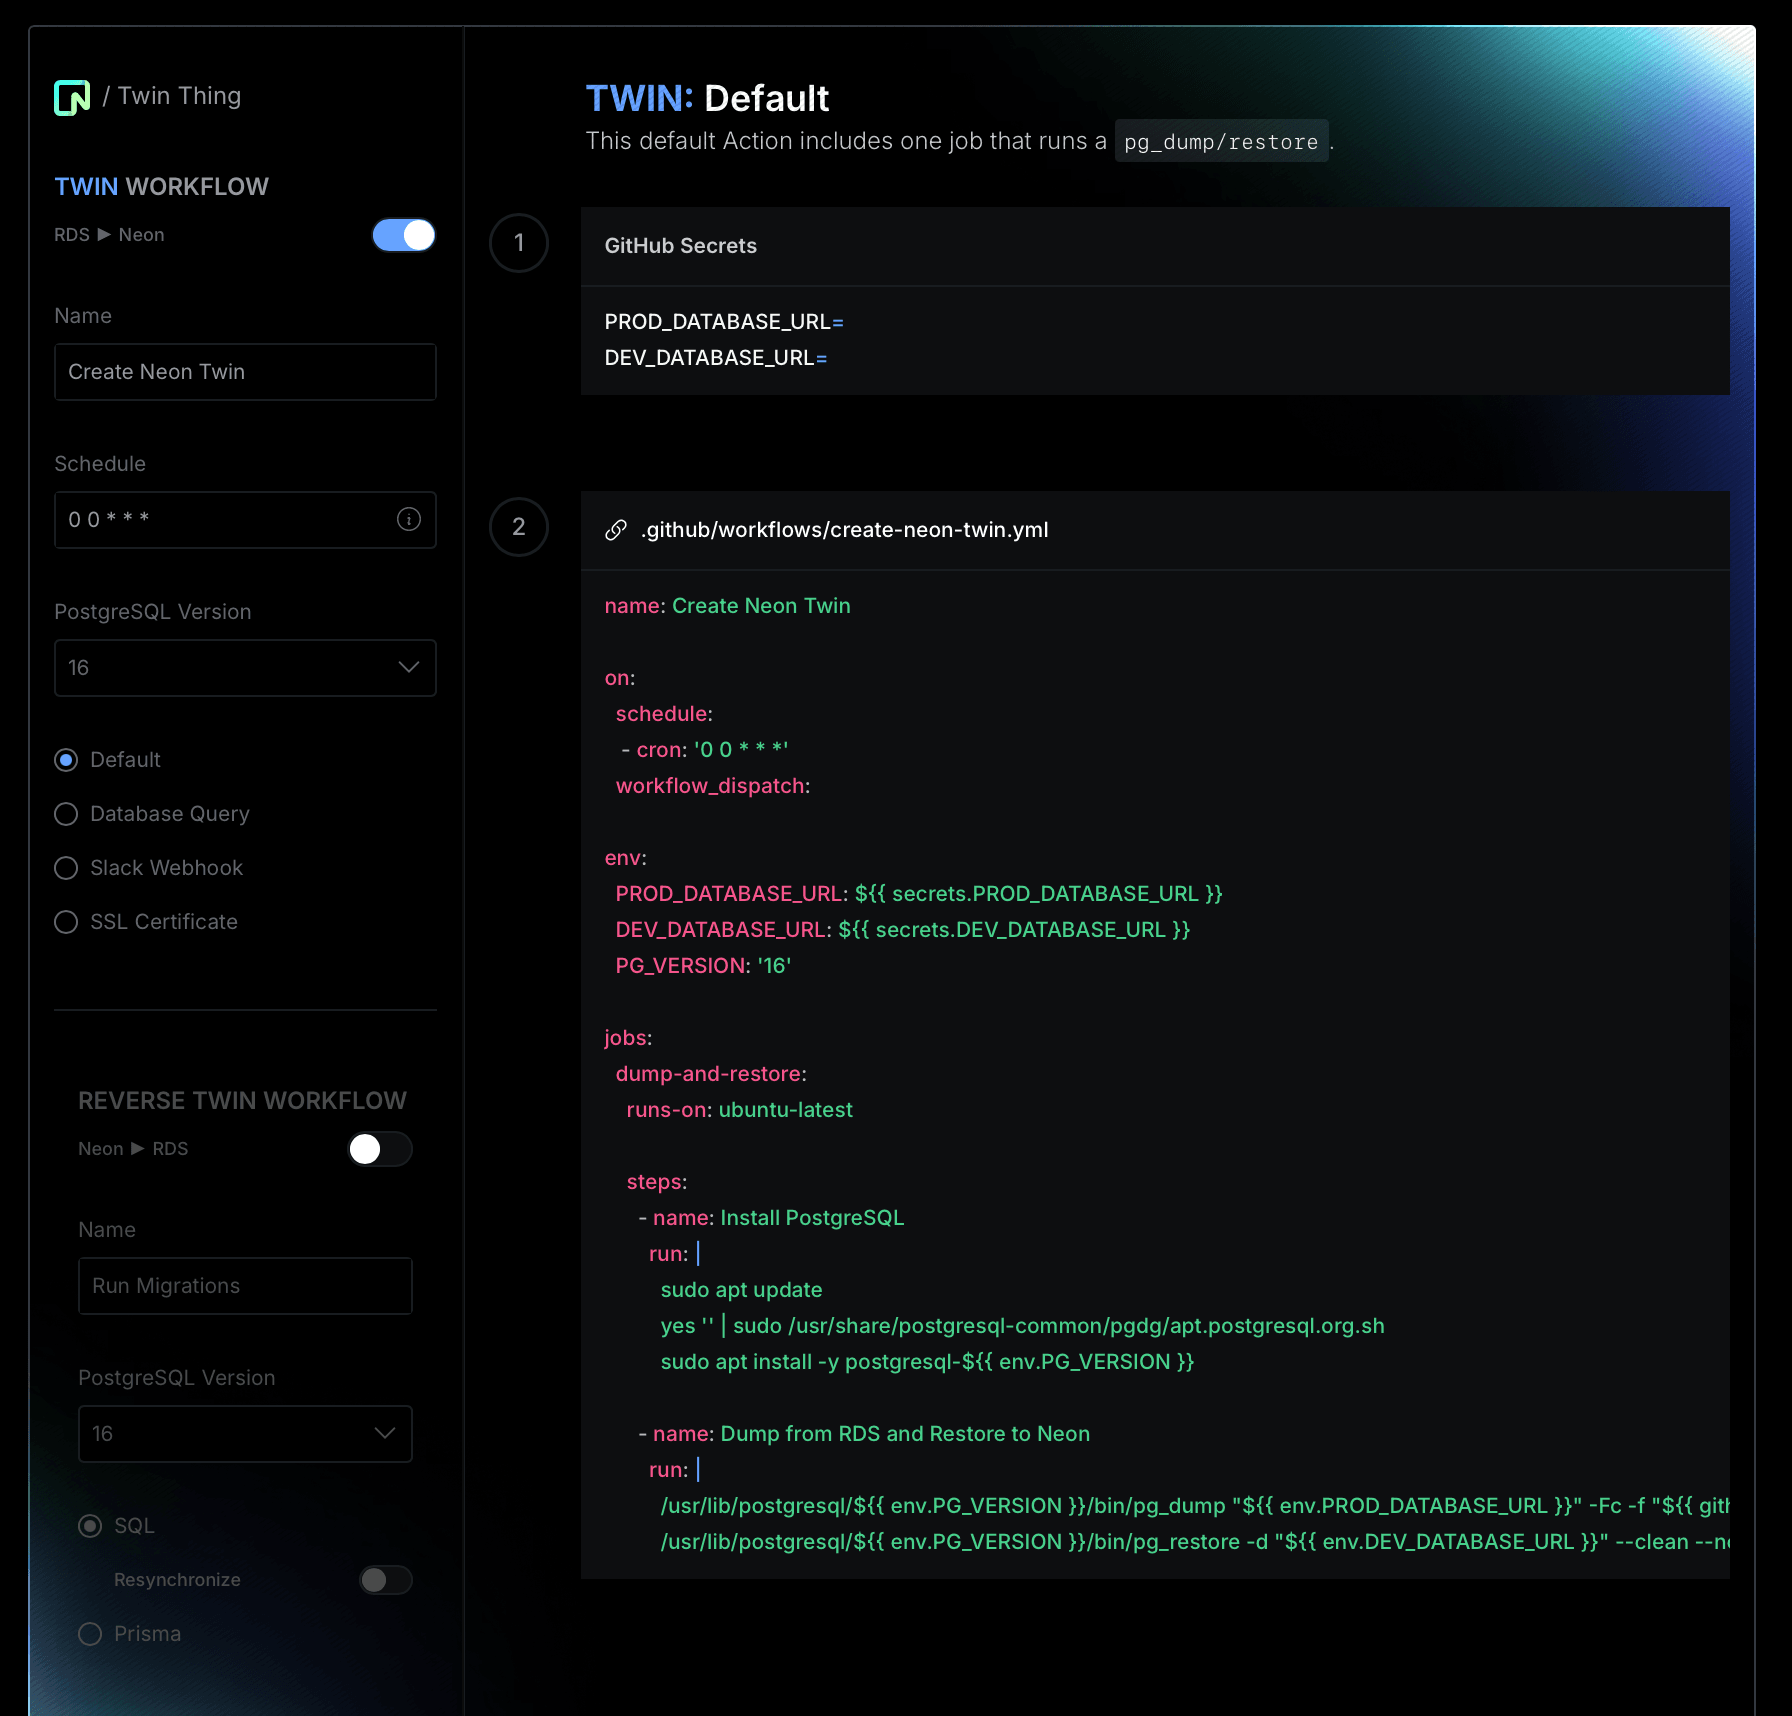Click the schedule info icon
The height and width of the screenshot is (1716, 1792).
click(x=408, y=519)
